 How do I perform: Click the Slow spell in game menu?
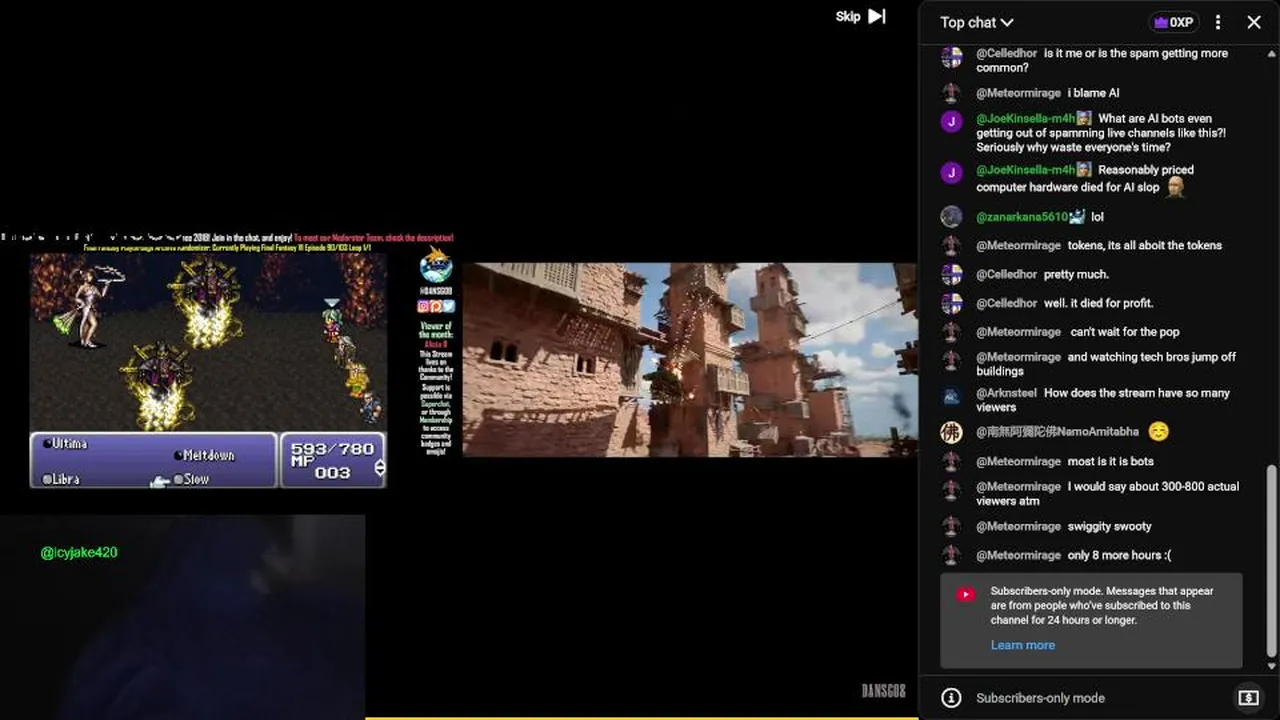pos(192,479)
